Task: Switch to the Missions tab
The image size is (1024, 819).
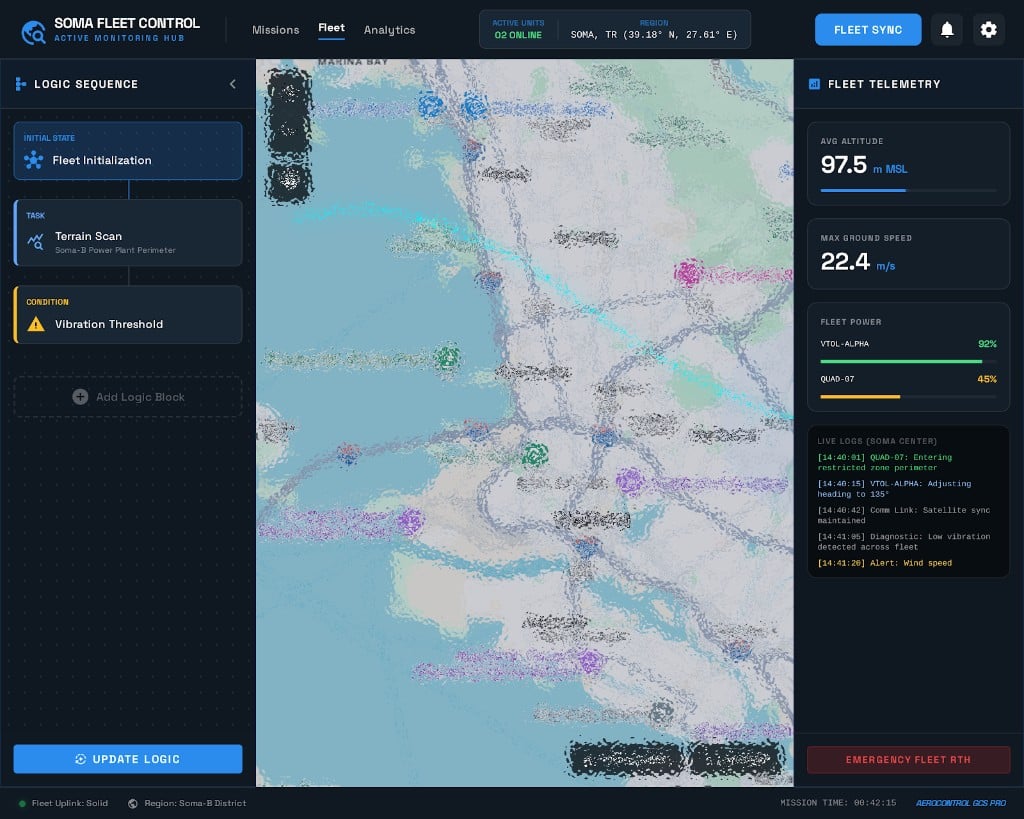Action: 276,30
